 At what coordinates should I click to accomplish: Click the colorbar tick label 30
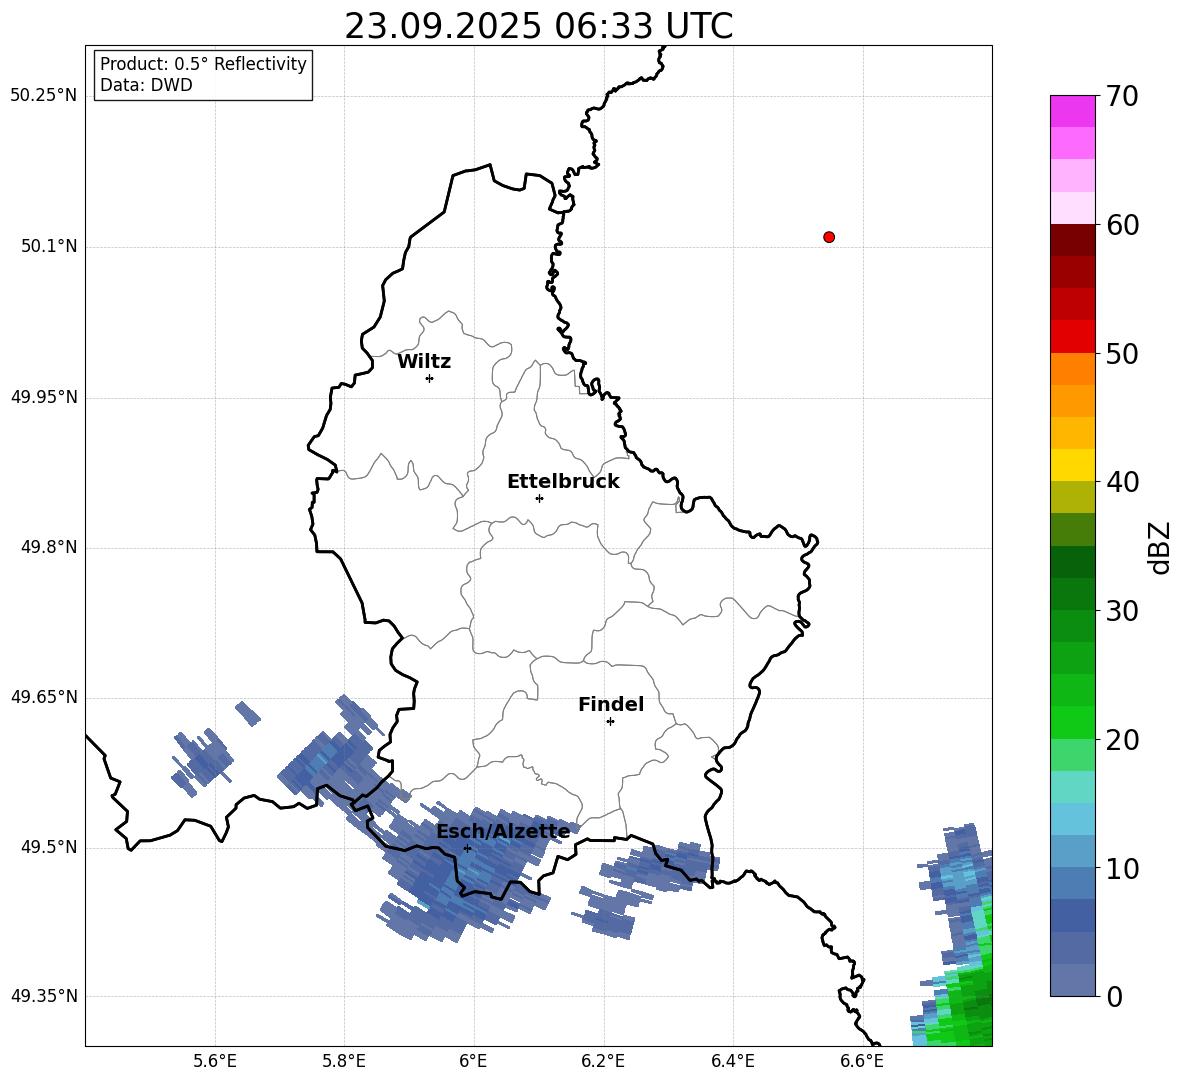pyautogui.click(x=1122, y=611)
